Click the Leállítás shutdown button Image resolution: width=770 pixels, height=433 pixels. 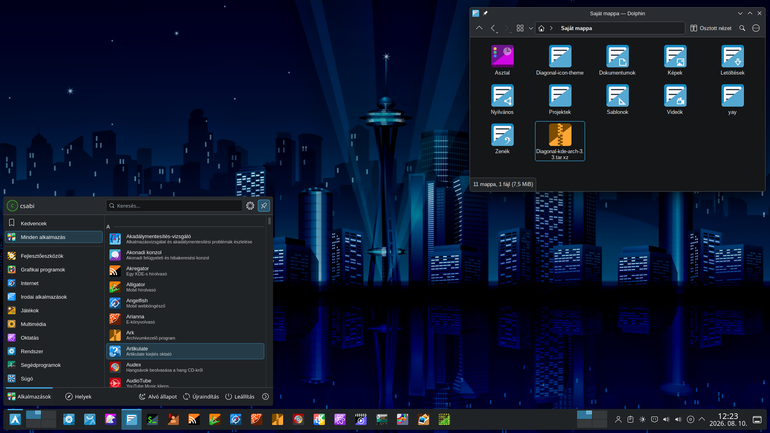pyautogui.click(x=240, y=397)
